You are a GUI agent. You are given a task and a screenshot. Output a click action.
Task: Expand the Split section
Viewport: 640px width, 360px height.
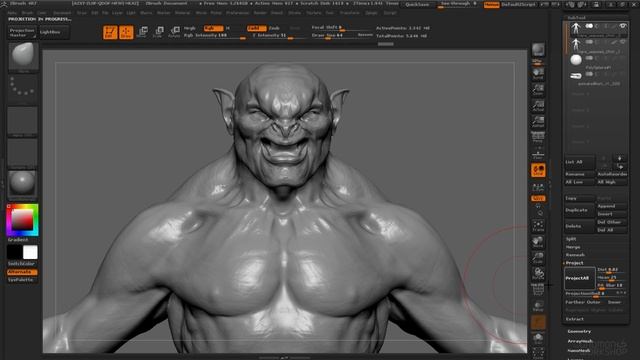tap(571, 239)
